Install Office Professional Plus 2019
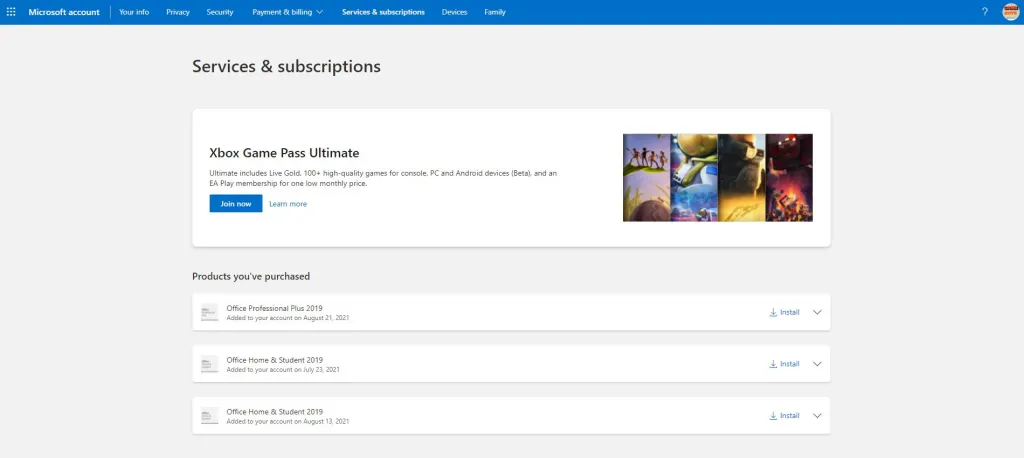 click(784, 312)
